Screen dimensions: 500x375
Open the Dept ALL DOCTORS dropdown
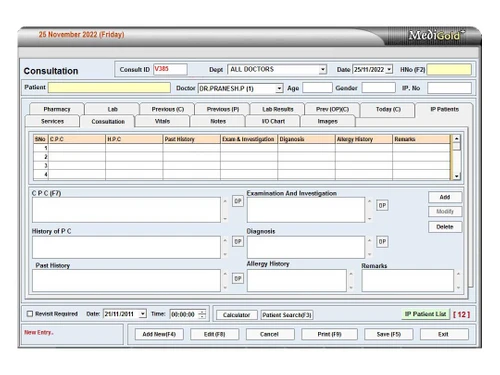pyautogui.click(x=322, y=69)
